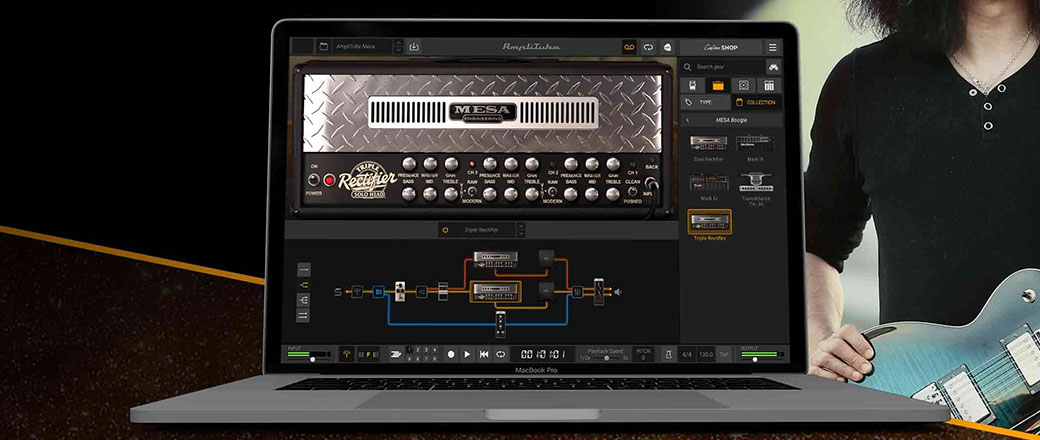Image resolution: width=1040 pixels, height=440 pixels.
Task: Click the splitter block after the pedal
Action: coord(421,291)
